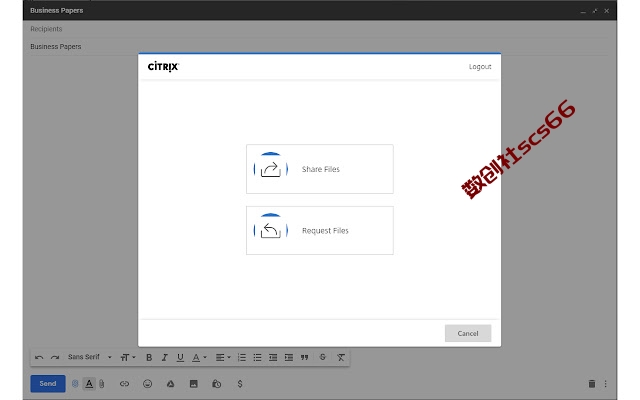The width and height of the screenshot is (640, 400).
Task: Click the Recipients field
Action: point(320,29)
